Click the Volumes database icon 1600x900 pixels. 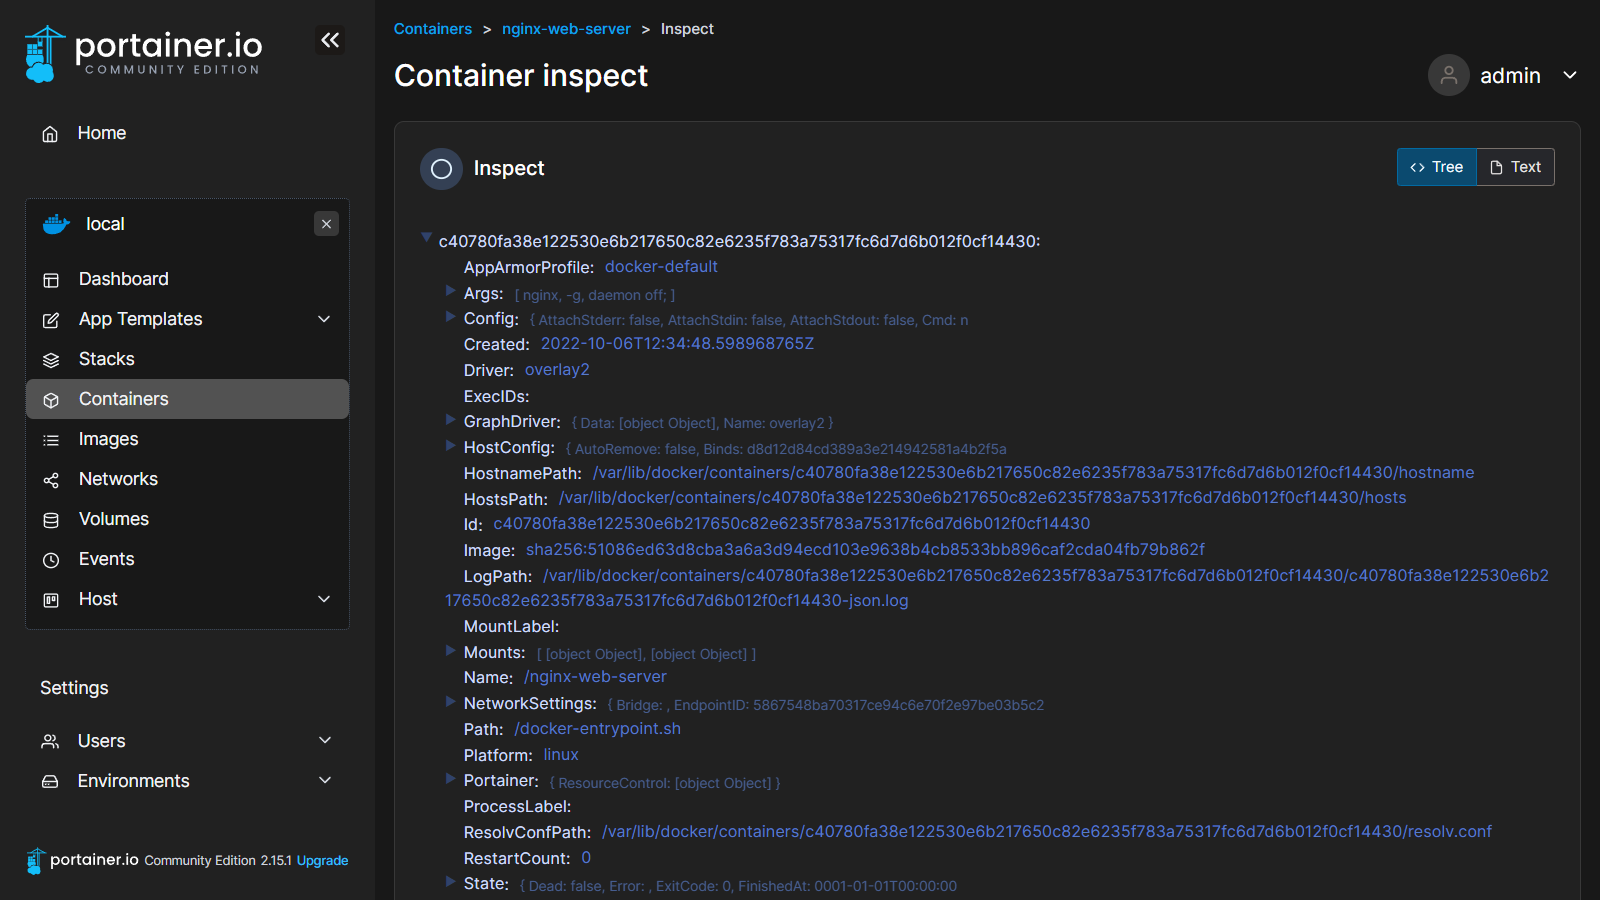pyautogui.click(x=51, y=520)
